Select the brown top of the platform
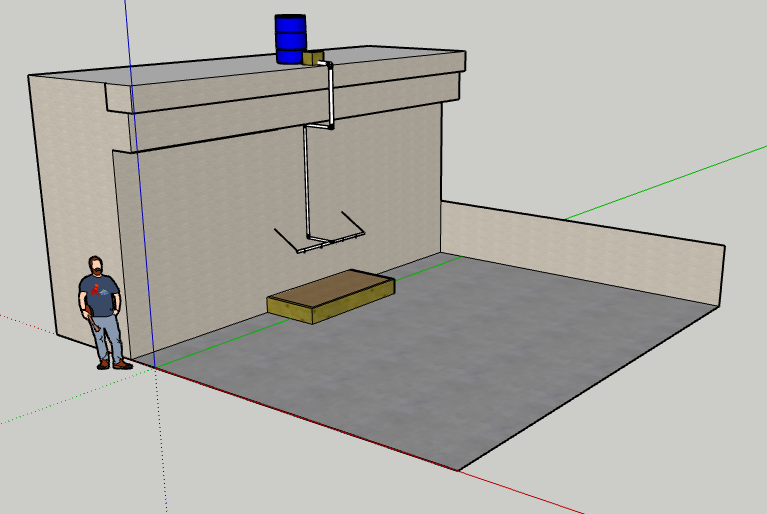 coord(332,289)
